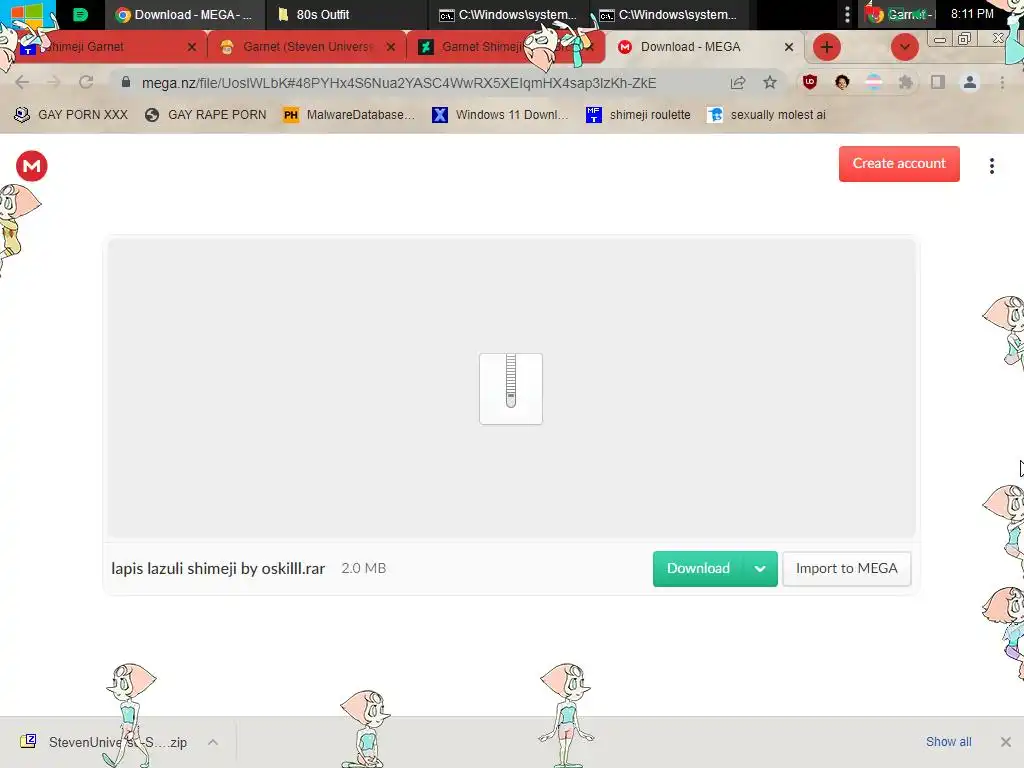Toggle the browser side panel
Image resolution: width=1024 pixels, height=768 pixels.
(x=938, y=82)
